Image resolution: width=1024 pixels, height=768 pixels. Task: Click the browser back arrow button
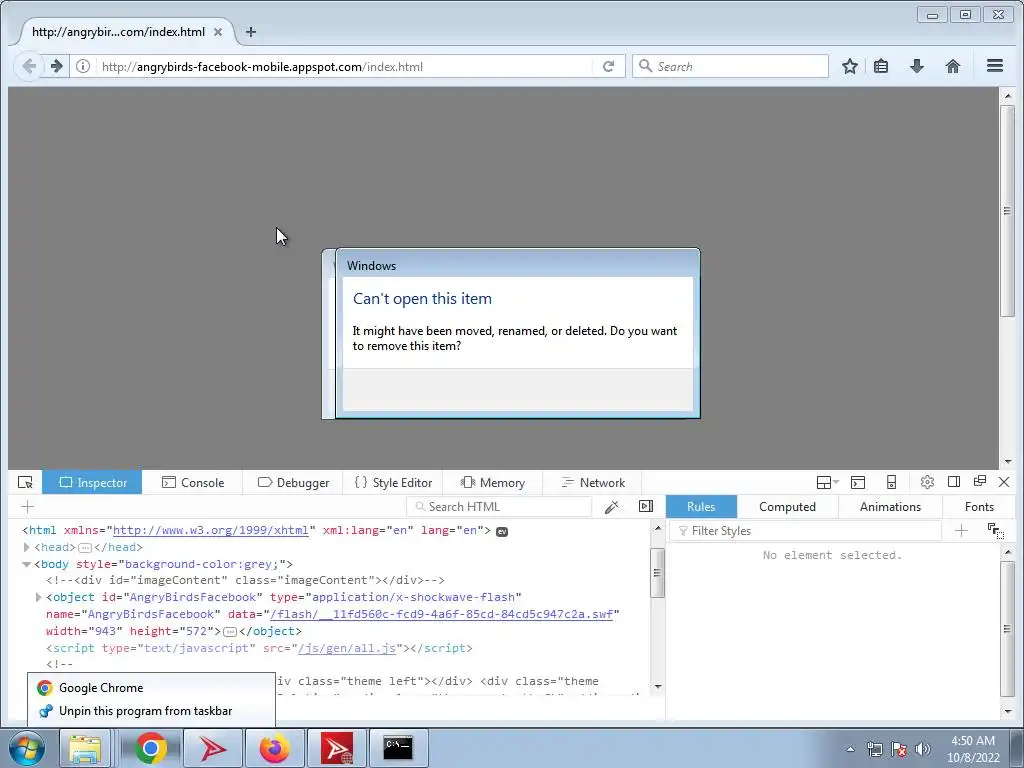[x=29, y=66]
